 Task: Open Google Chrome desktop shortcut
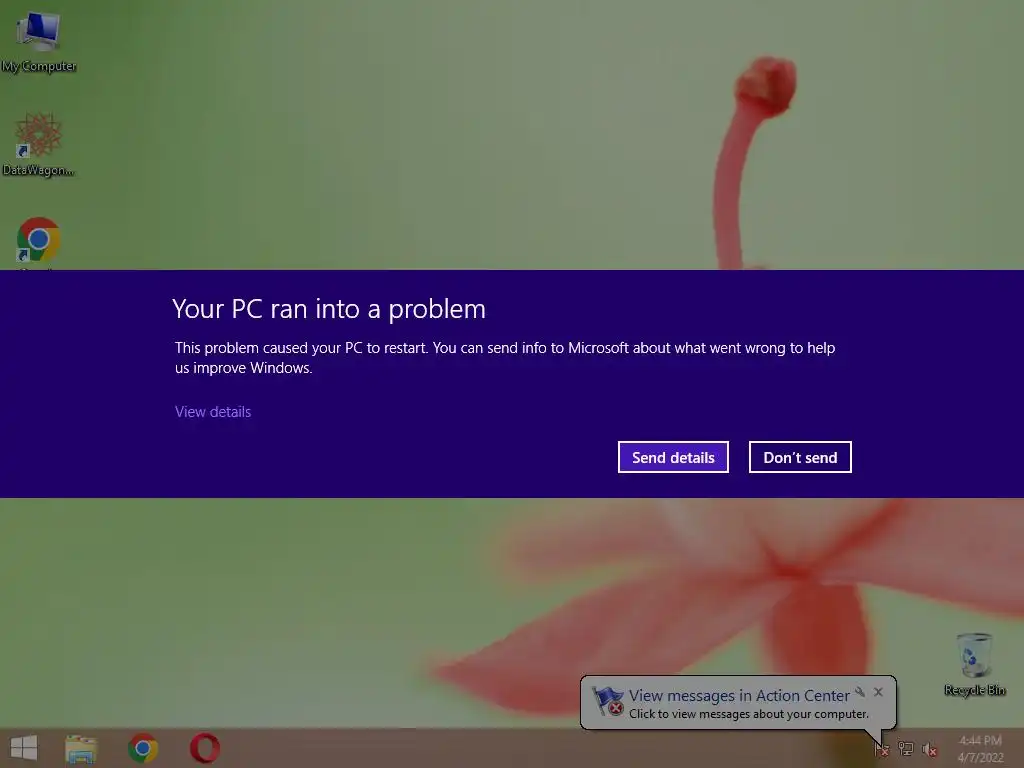pos(38,241)
